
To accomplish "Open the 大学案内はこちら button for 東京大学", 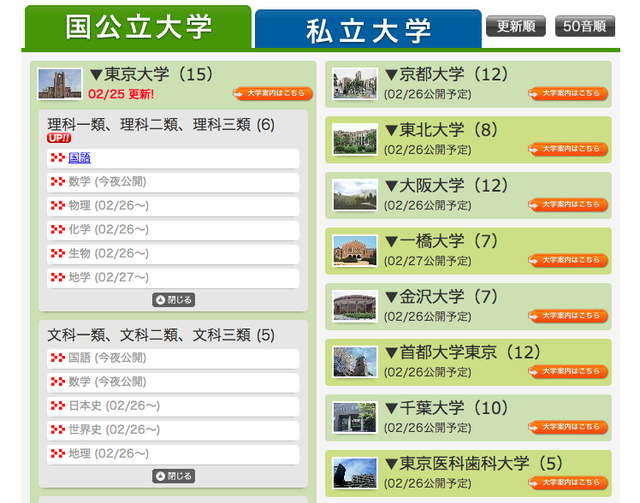I will 273,93.
